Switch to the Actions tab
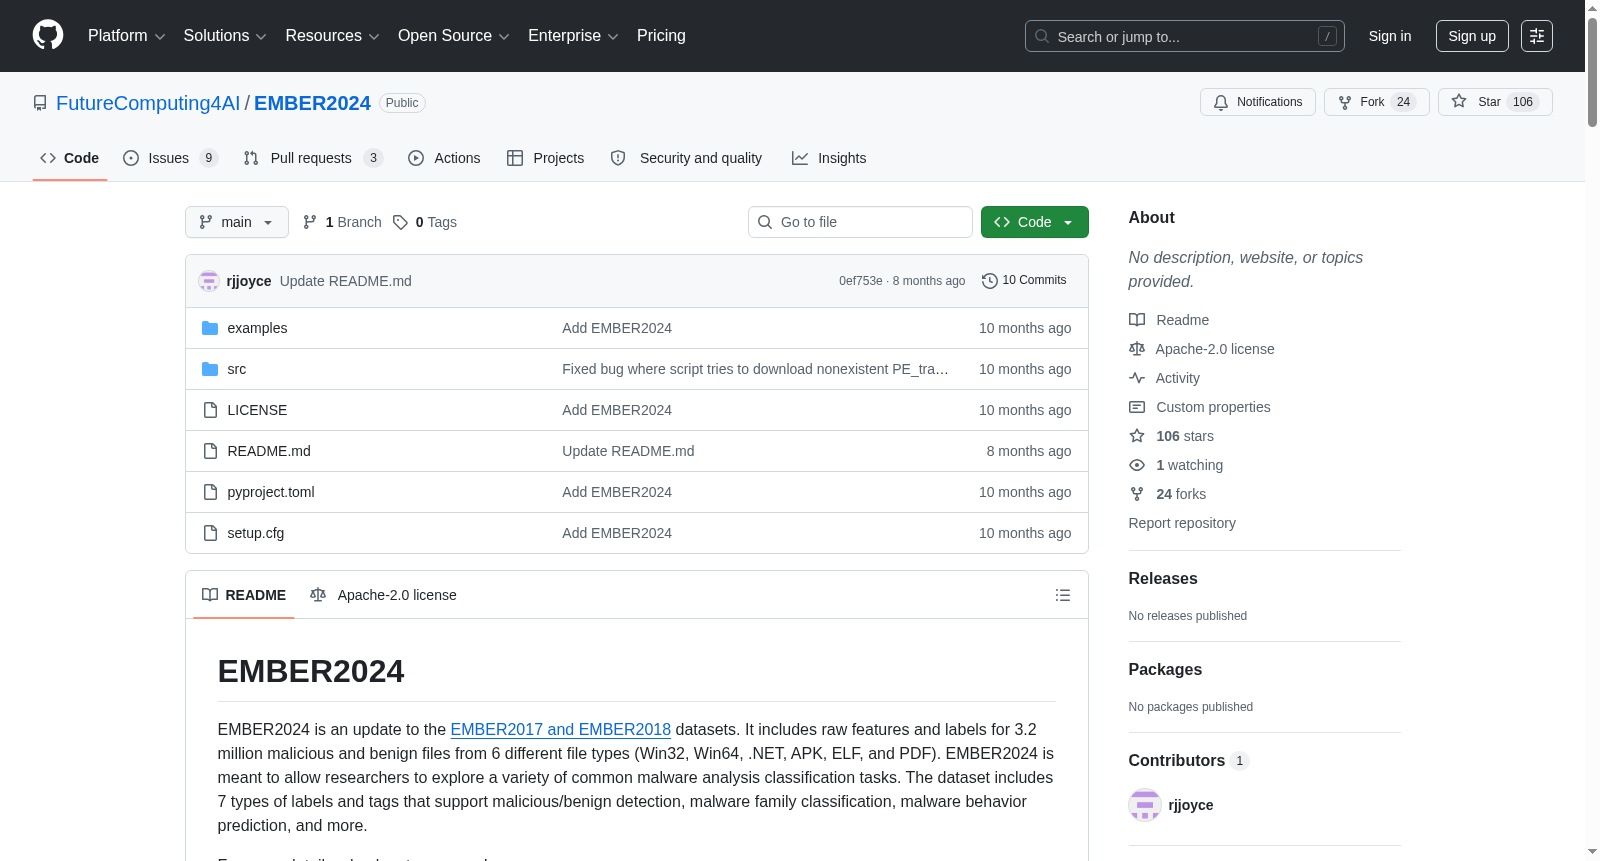 [444, 158]
